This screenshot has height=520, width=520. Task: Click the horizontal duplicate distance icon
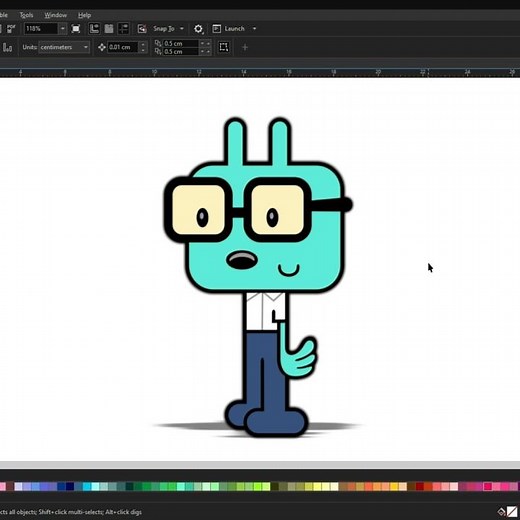point(158,43)
